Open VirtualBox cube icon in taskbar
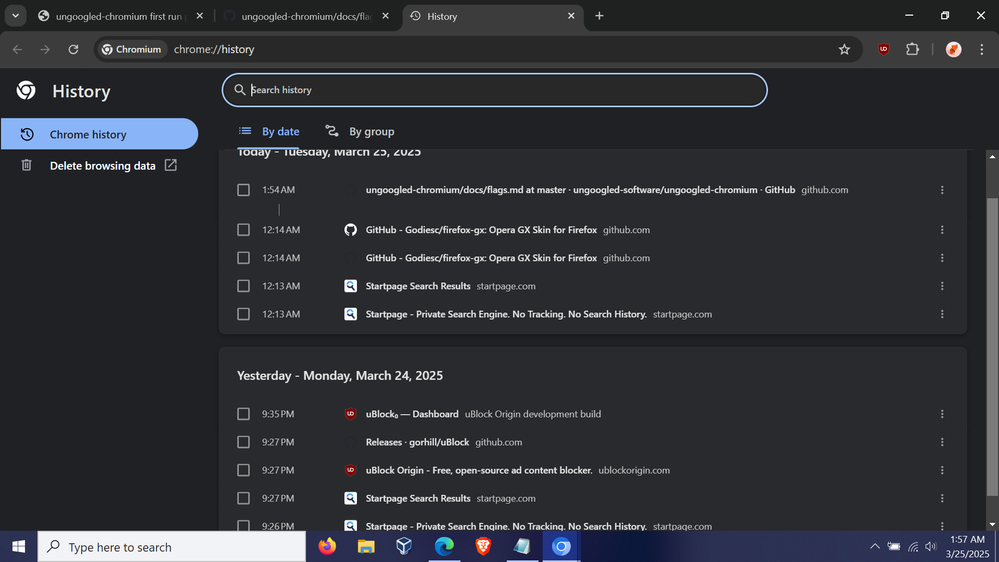 (x=404, y=547)
